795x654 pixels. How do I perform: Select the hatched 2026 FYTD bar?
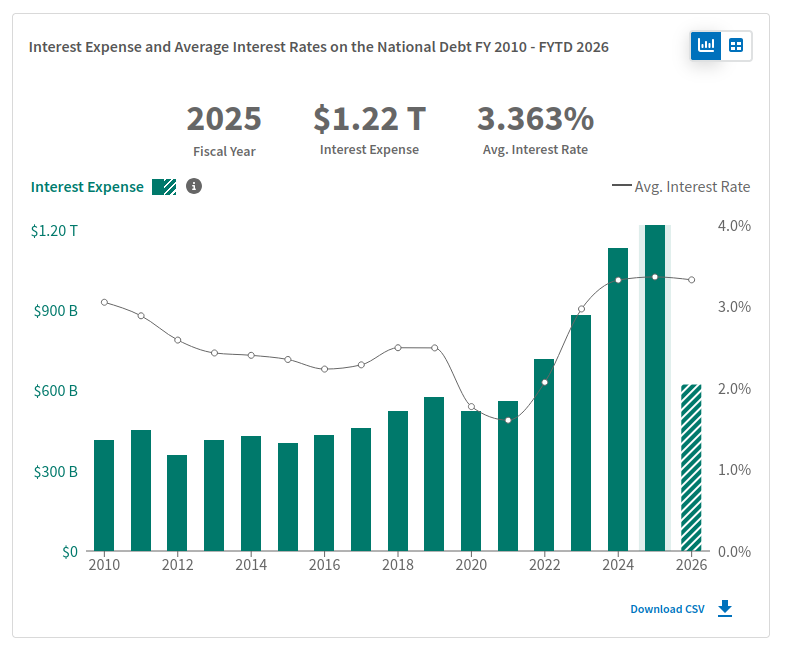[x=691, y=468]
